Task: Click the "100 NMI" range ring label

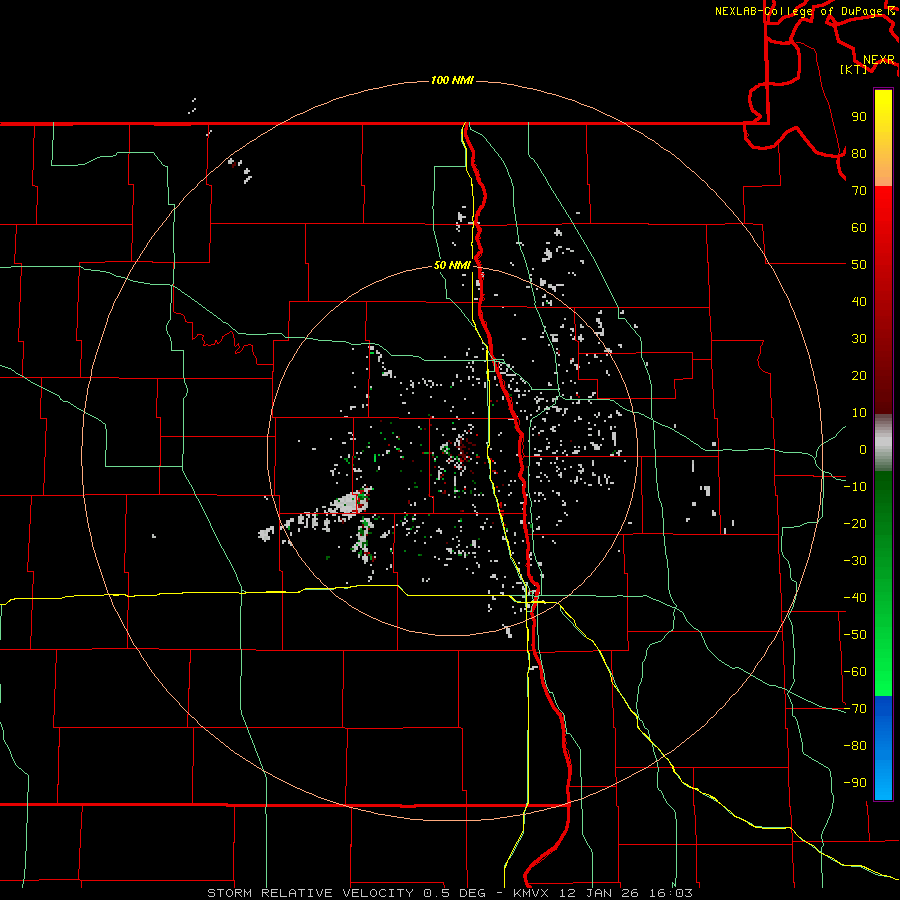Action: tap(452, 80)
